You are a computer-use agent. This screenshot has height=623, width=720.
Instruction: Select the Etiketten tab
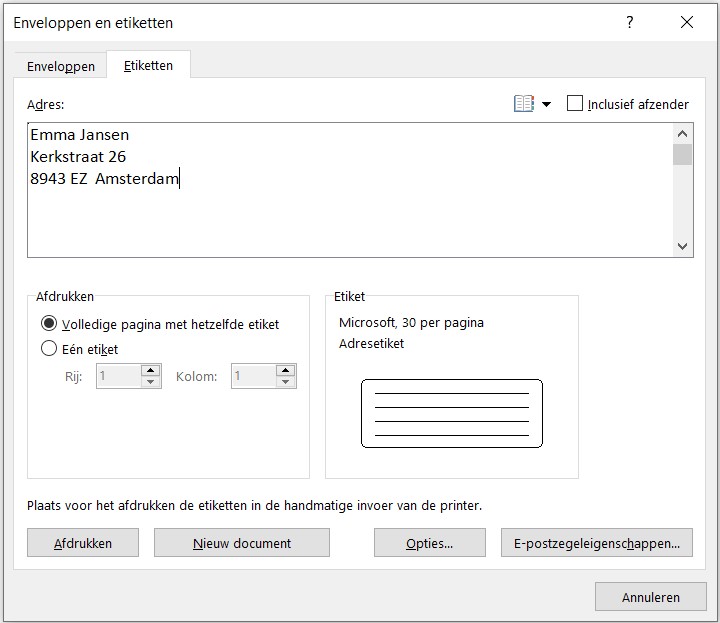pyautogui.click(x=148, y=65)
